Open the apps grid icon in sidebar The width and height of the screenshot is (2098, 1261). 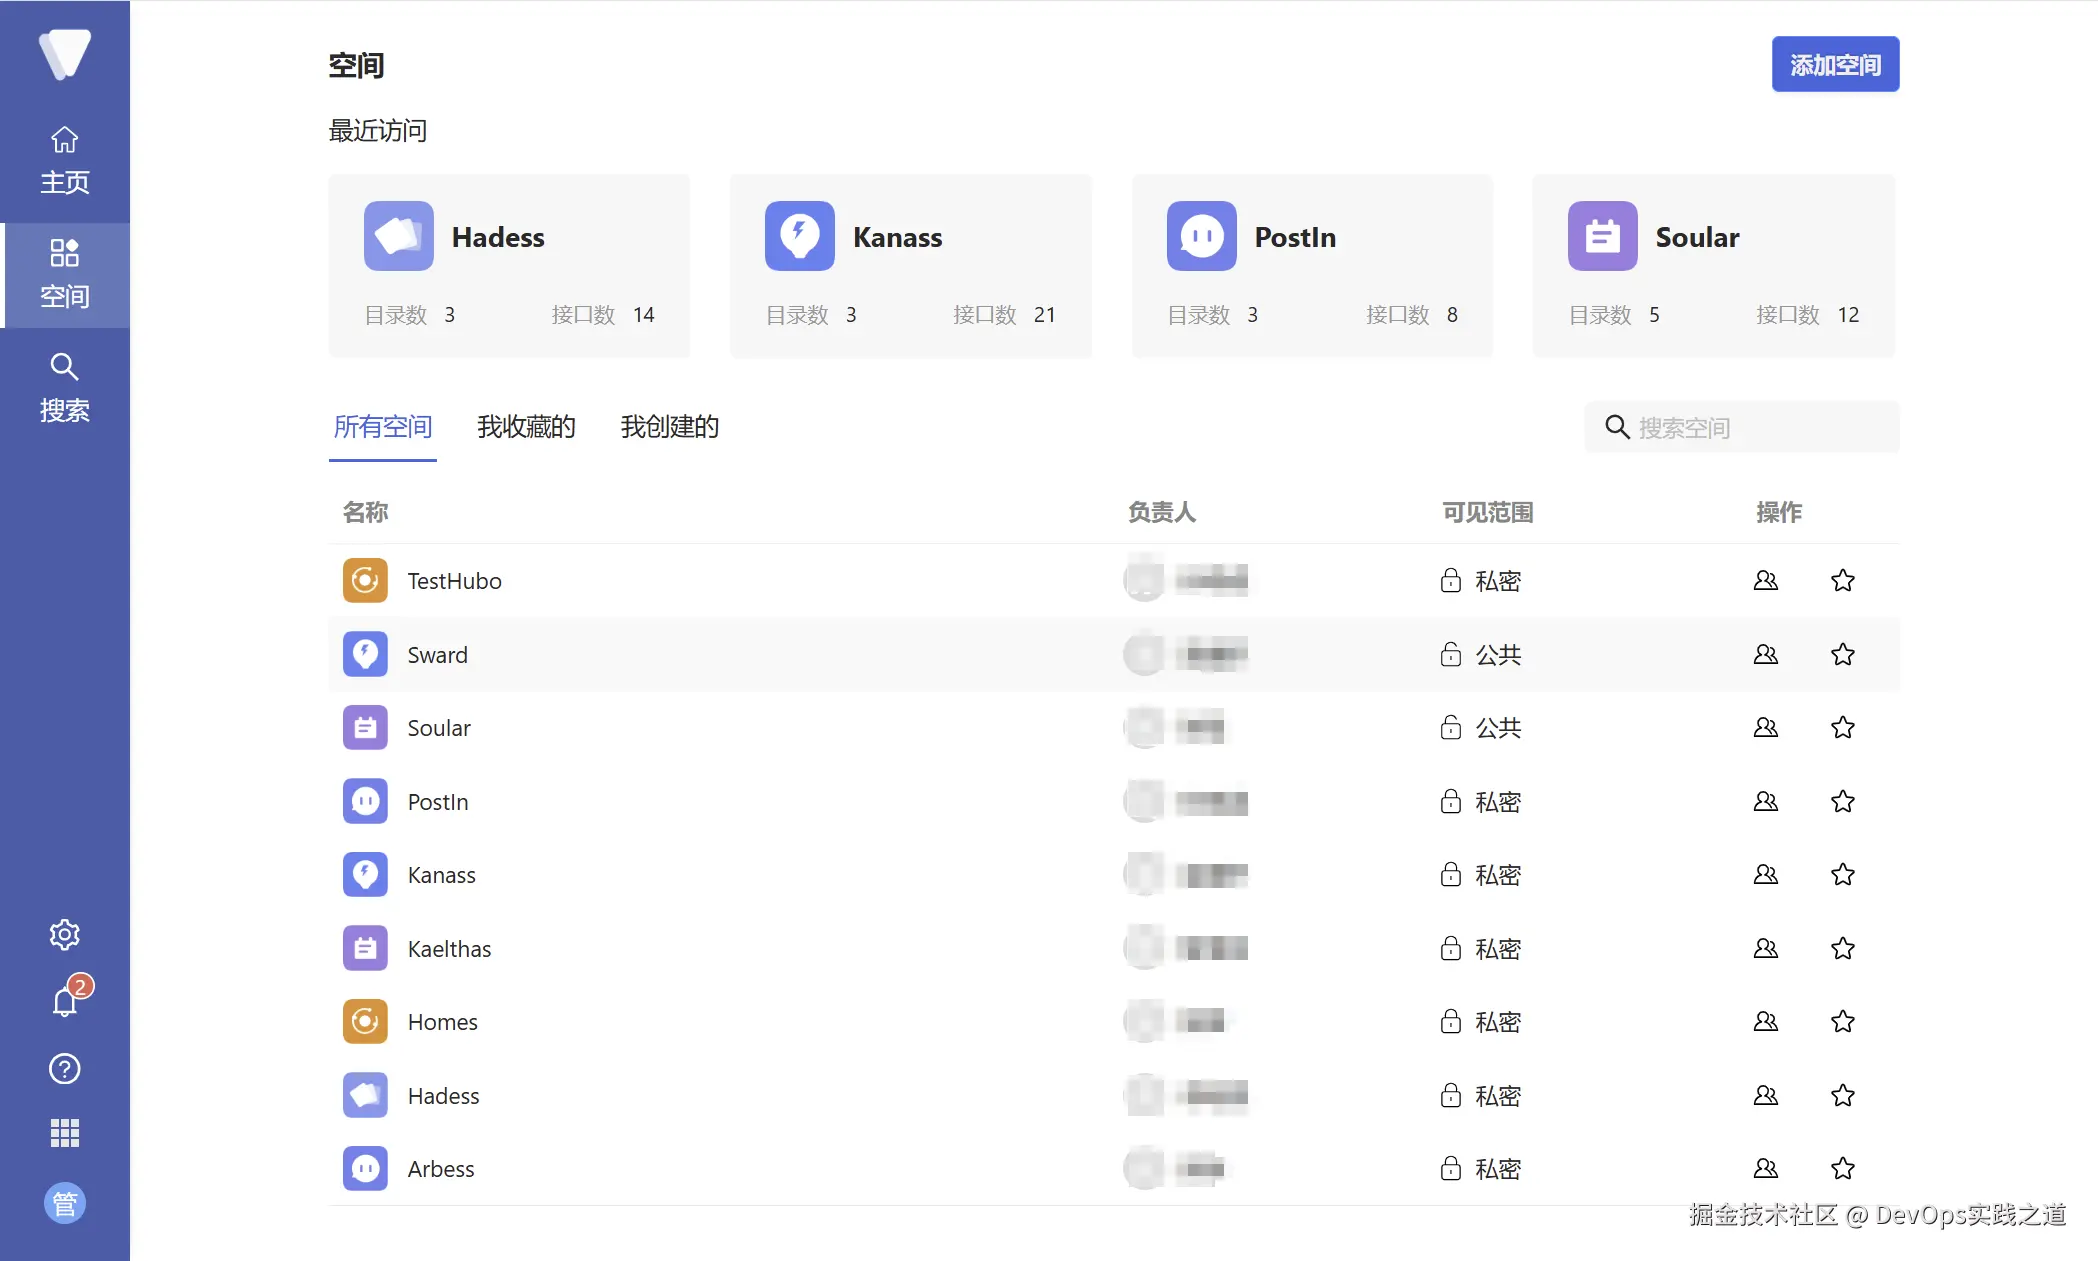coord(64,1132)
